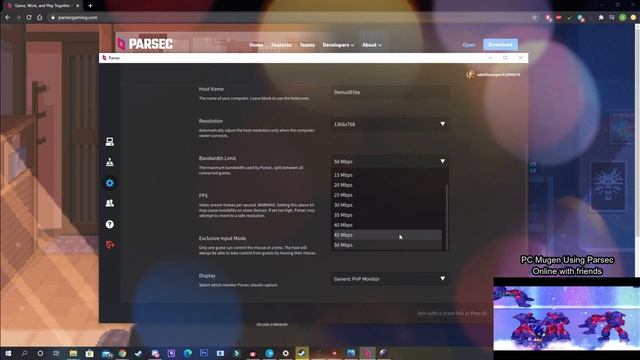The width and height of the screenshot is (640, 360).
Task: Open the Teams link on Parsec website
Action: (x=307, y=45)
